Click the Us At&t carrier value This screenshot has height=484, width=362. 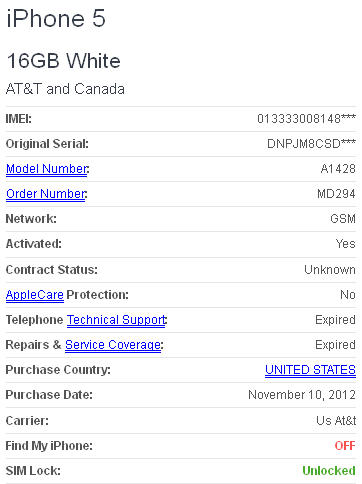(336, 420)
